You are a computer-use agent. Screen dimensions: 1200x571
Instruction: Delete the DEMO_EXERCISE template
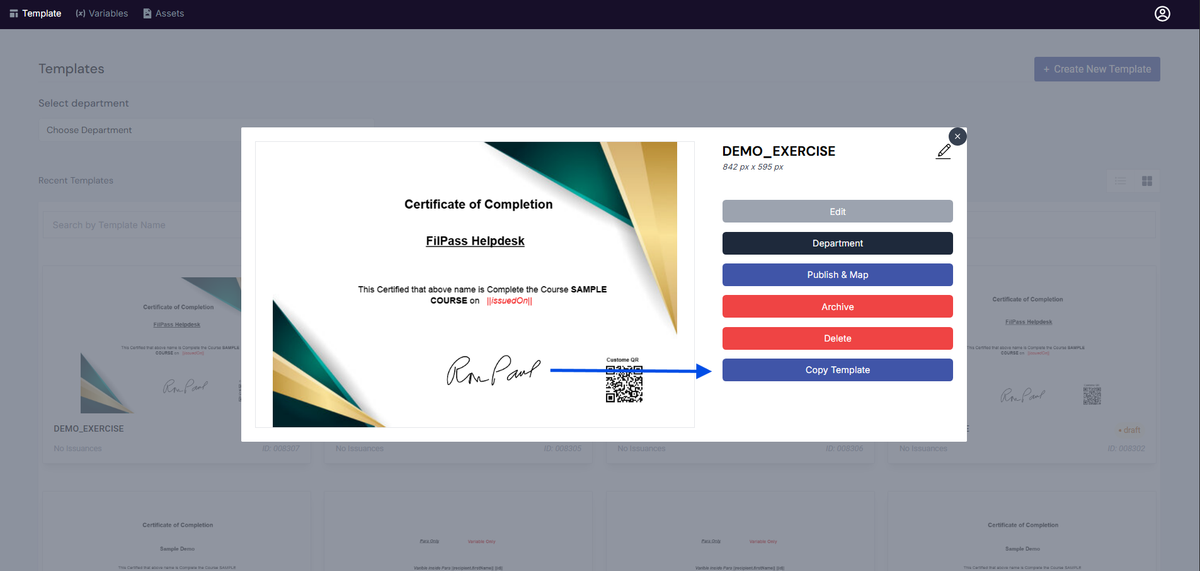click(837, 338)
